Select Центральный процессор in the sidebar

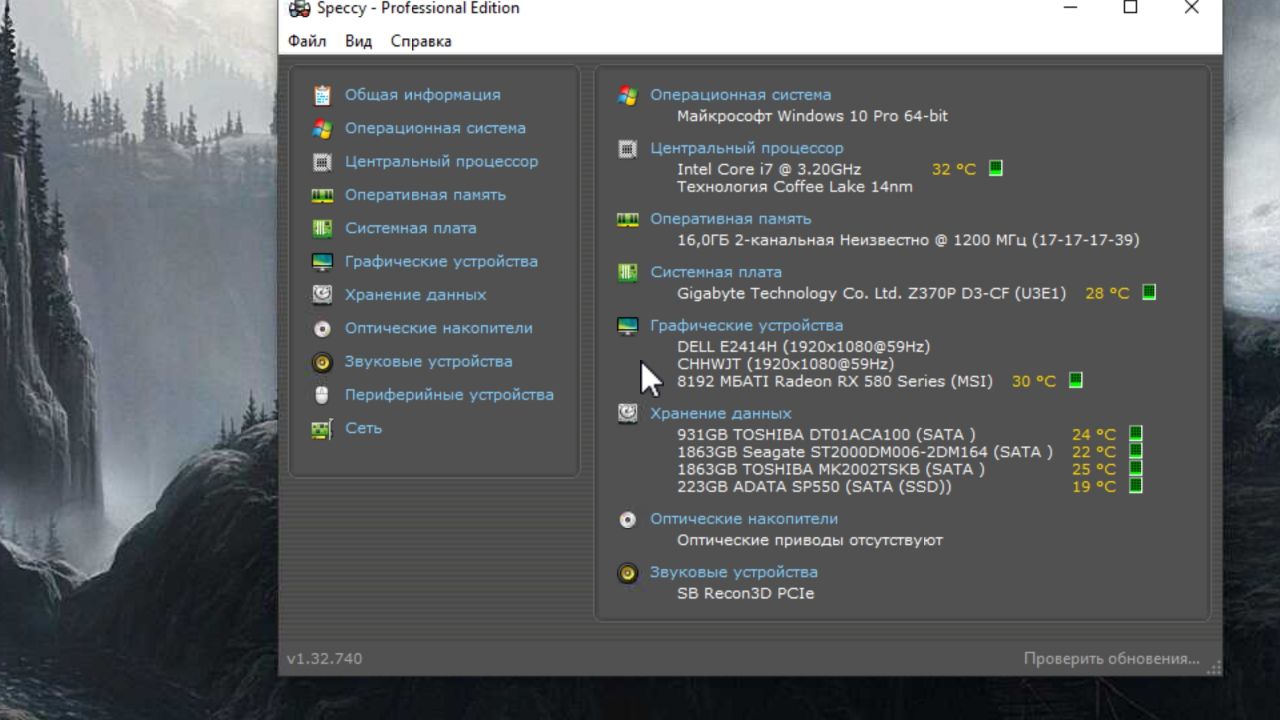click(441, 161)
